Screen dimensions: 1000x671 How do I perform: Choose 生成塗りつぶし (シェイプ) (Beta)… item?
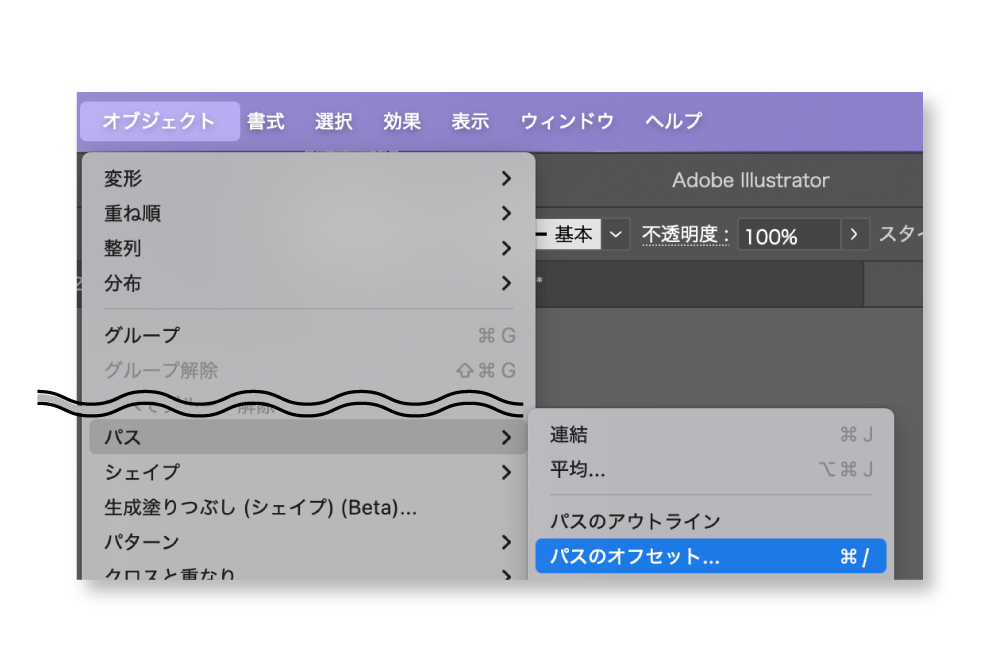pos(309,507)
